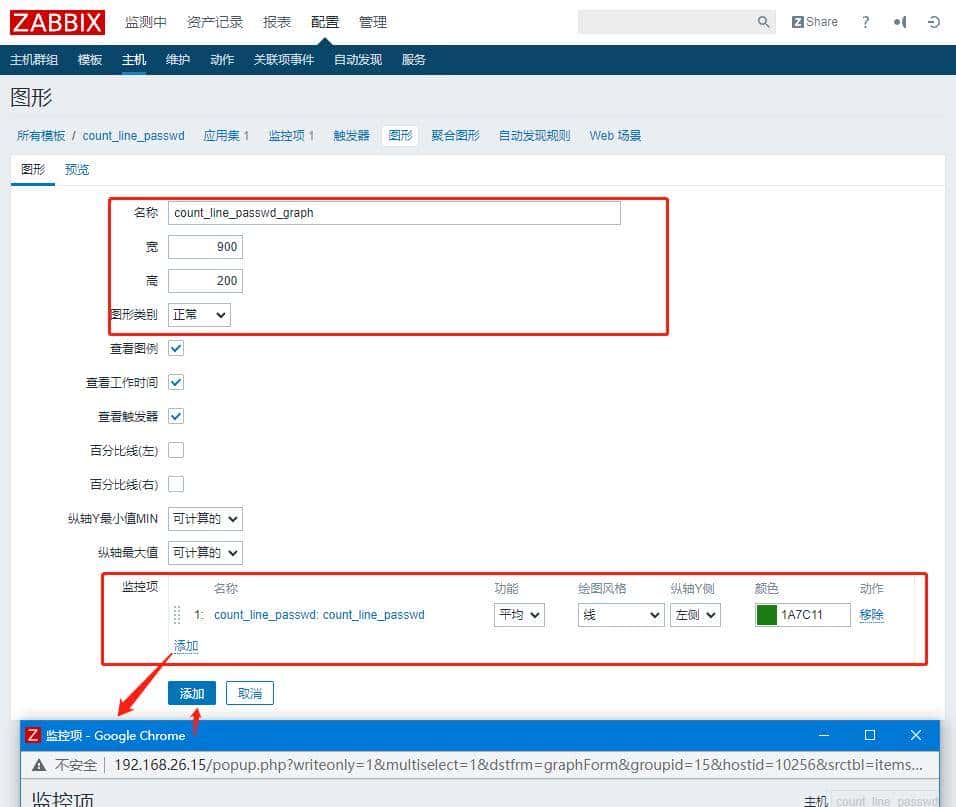
Task: Uncheck the 查看图例 legend checkbox
Action: pos(175,348)
